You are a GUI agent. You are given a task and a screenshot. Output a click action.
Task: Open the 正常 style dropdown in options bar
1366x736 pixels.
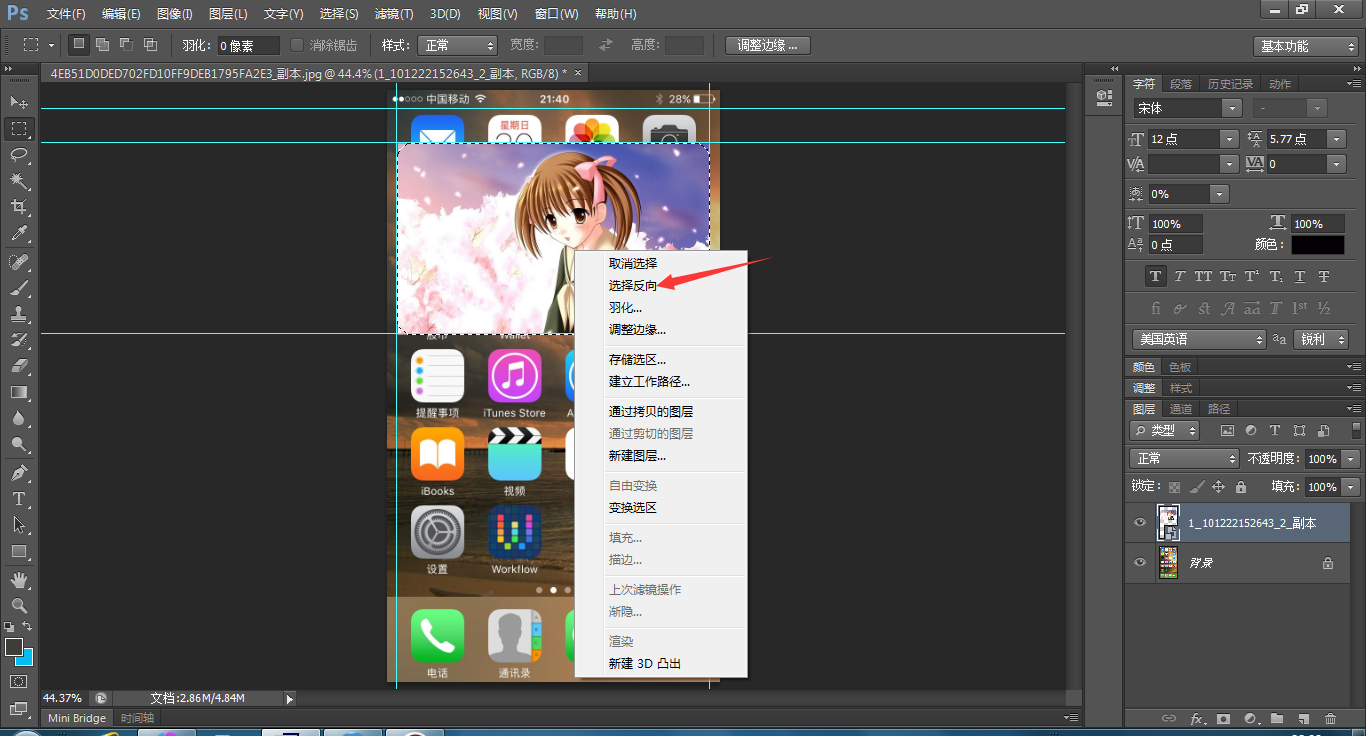coord(457,45)
